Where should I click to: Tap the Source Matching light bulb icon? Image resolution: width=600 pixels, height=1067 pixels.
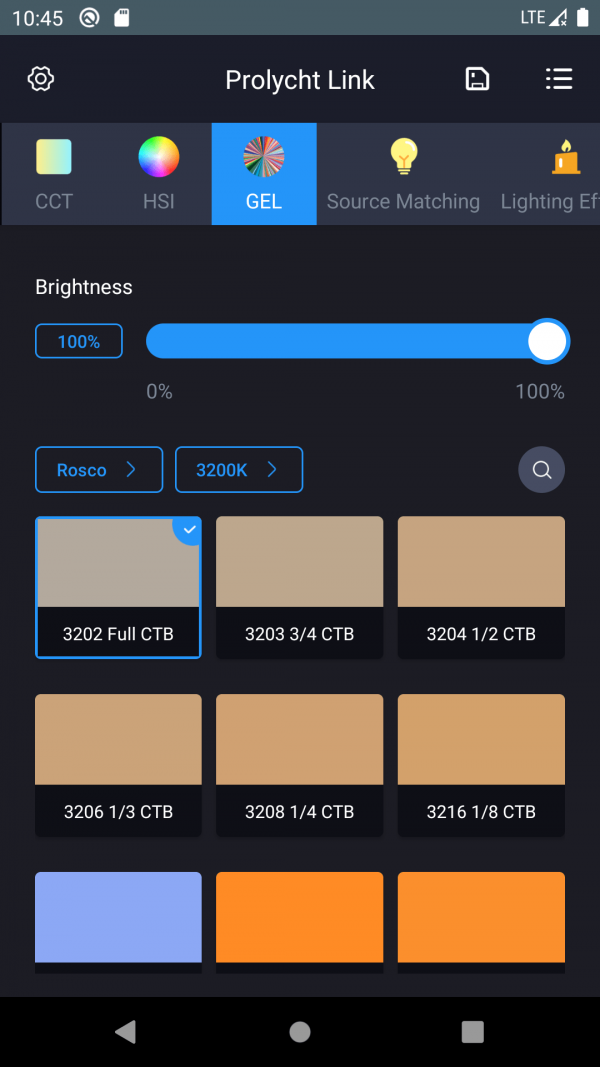tap(403, 157)
